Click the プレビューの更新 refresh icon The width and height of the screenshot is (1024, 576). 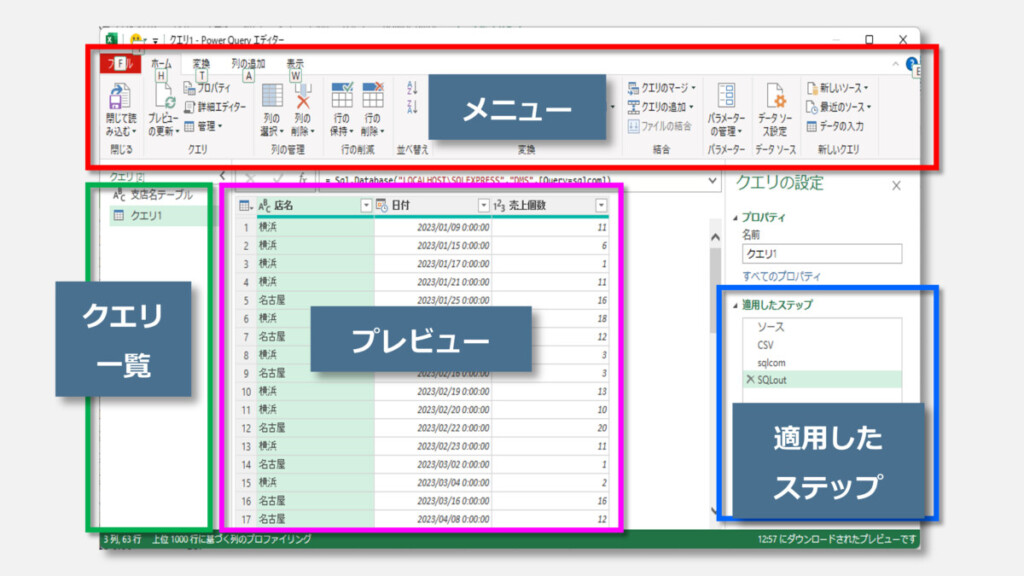[163, 100]
